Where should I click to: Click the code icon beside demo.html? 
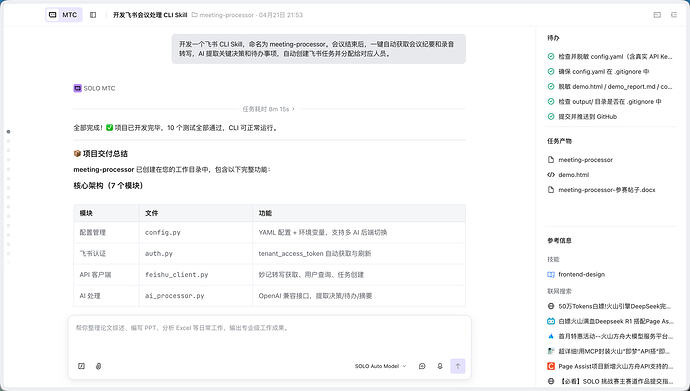pyautogui.click(x=551, y=175)
